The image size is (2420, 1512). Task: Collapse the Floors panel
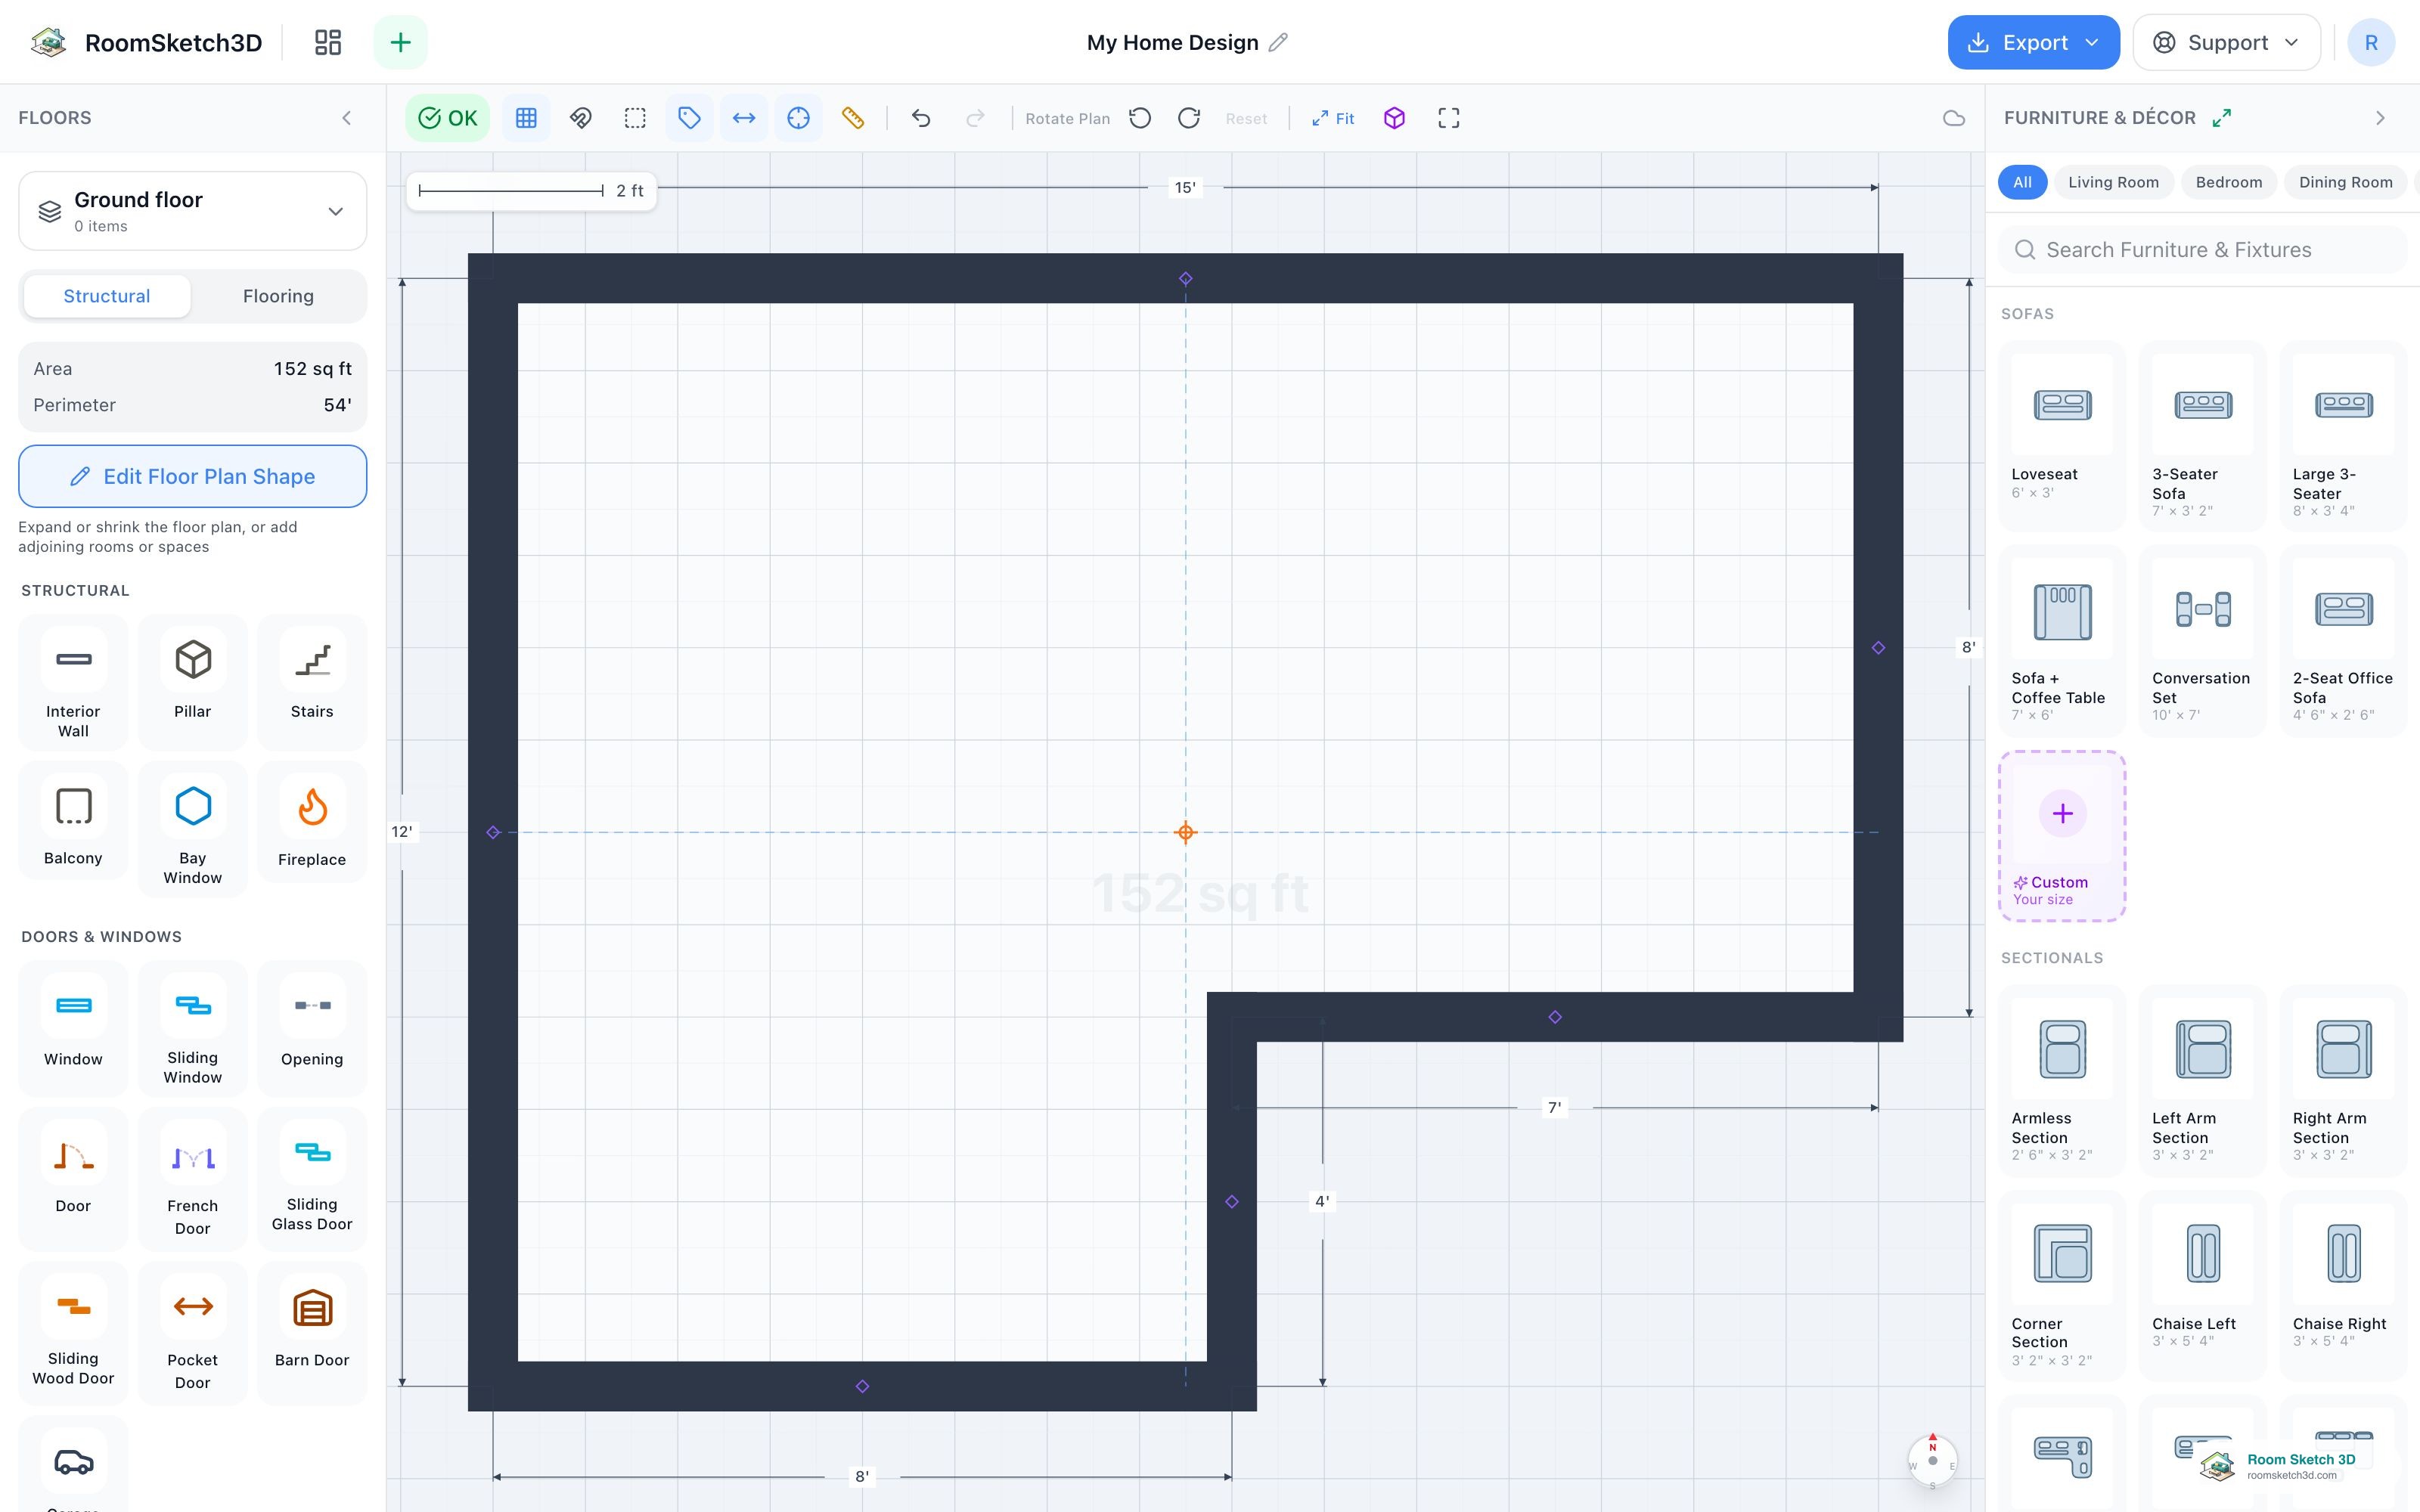click(347, 118)
